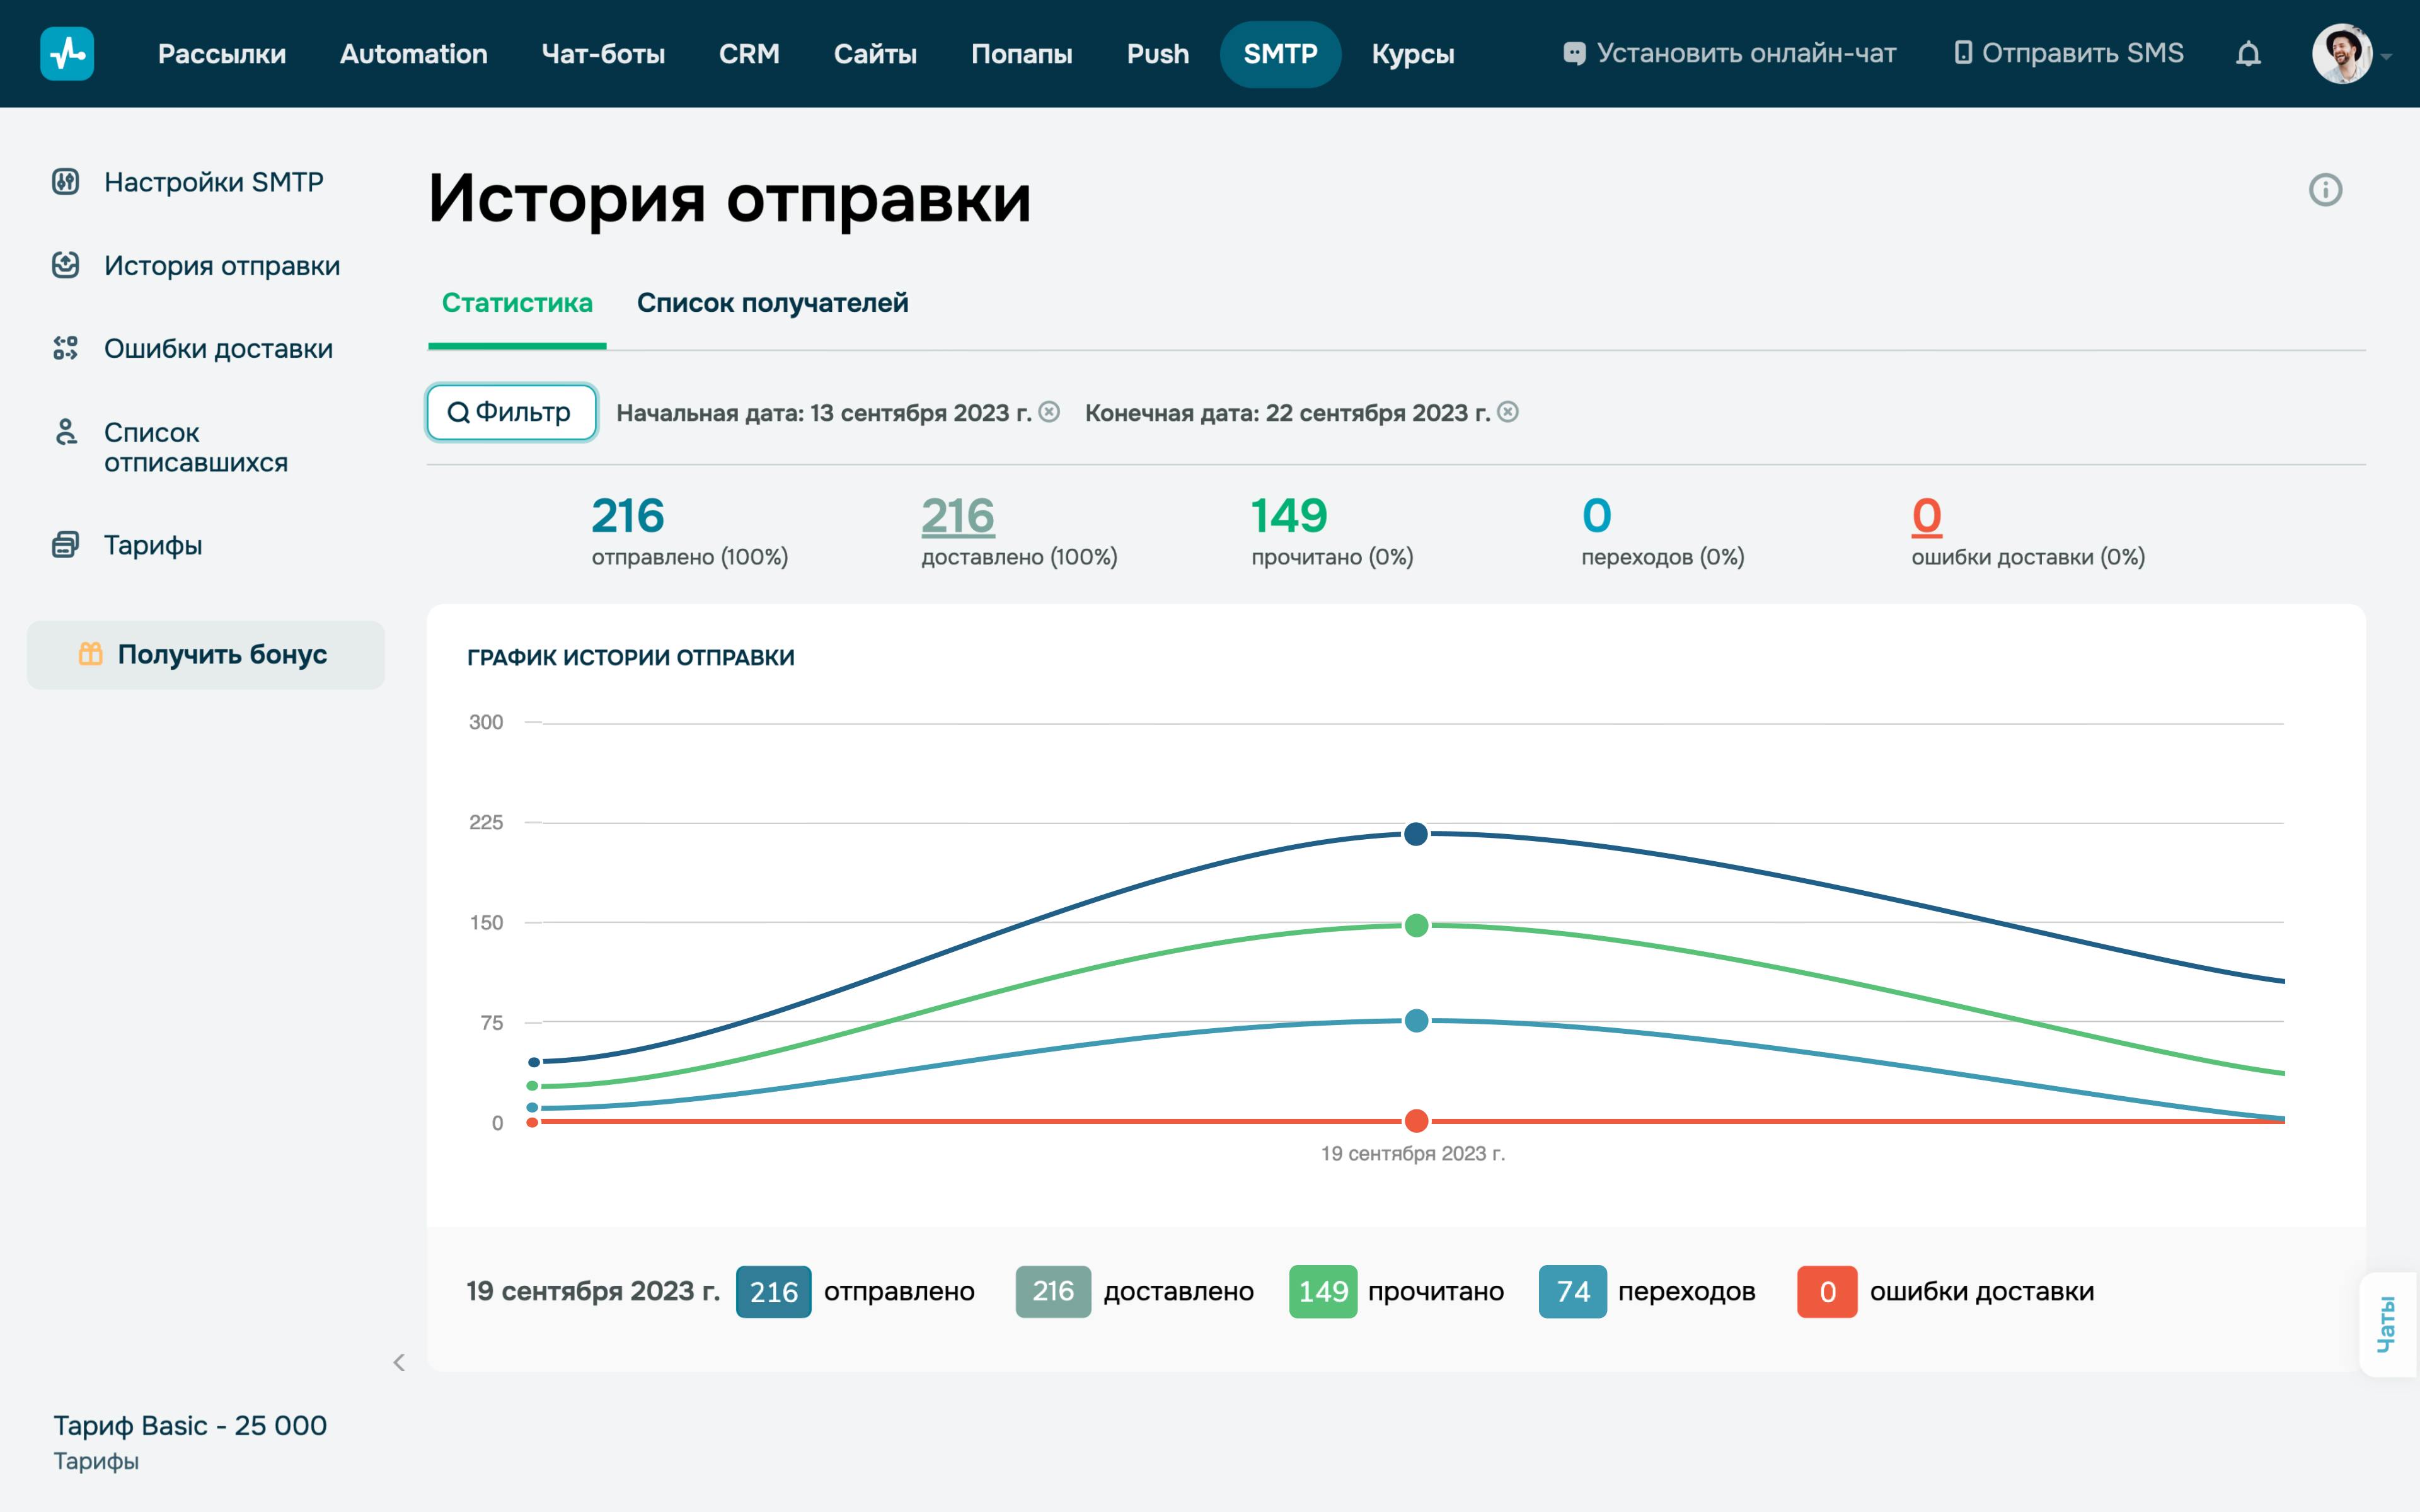Click the ГРАФИК ИСТОРИИ ОТПРАВКИ heading

point(631,657)
